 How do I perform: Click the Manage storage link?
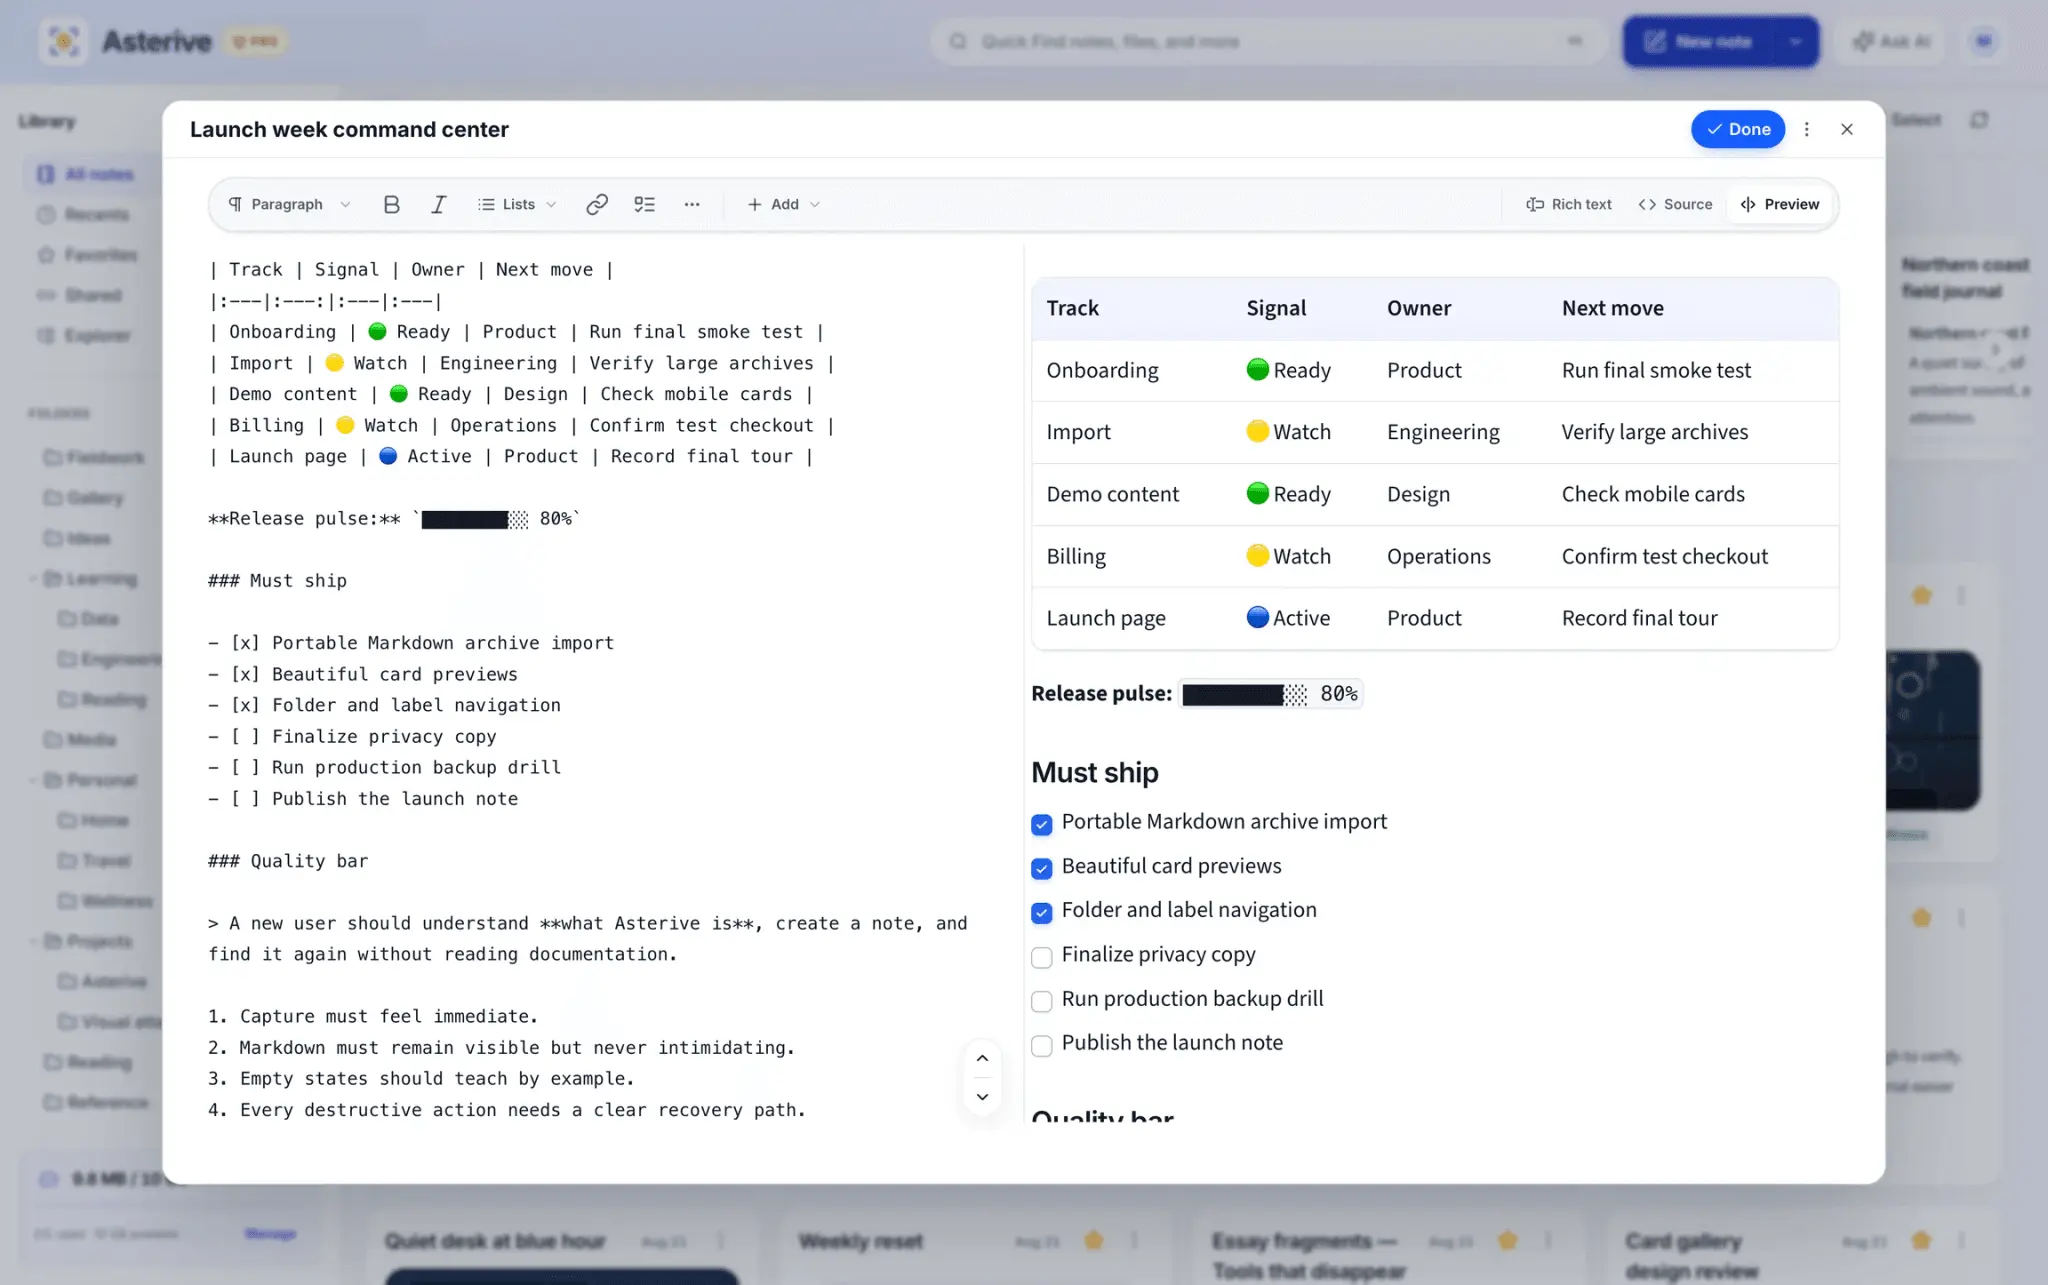click(270, 1234)
